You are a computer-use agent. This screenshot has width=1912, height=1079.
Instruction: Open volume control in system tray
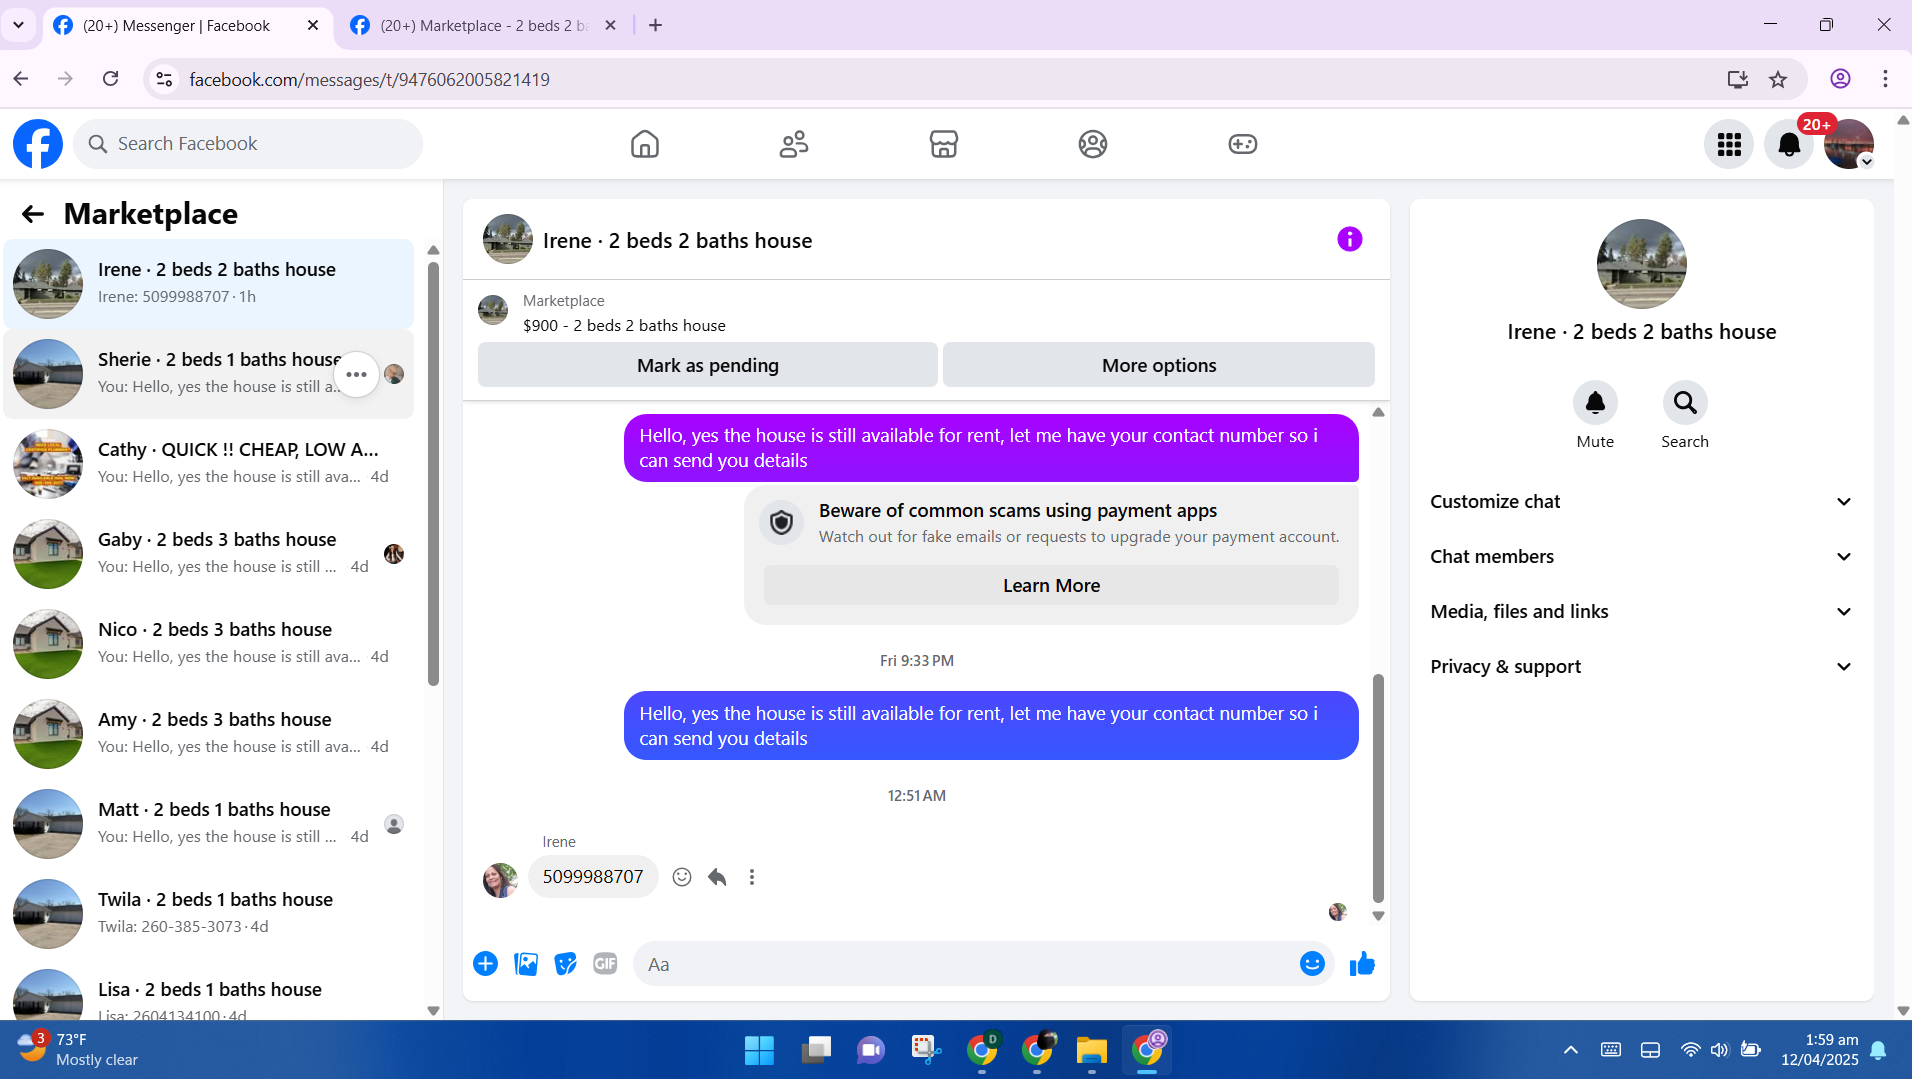pos(1719,1050)
